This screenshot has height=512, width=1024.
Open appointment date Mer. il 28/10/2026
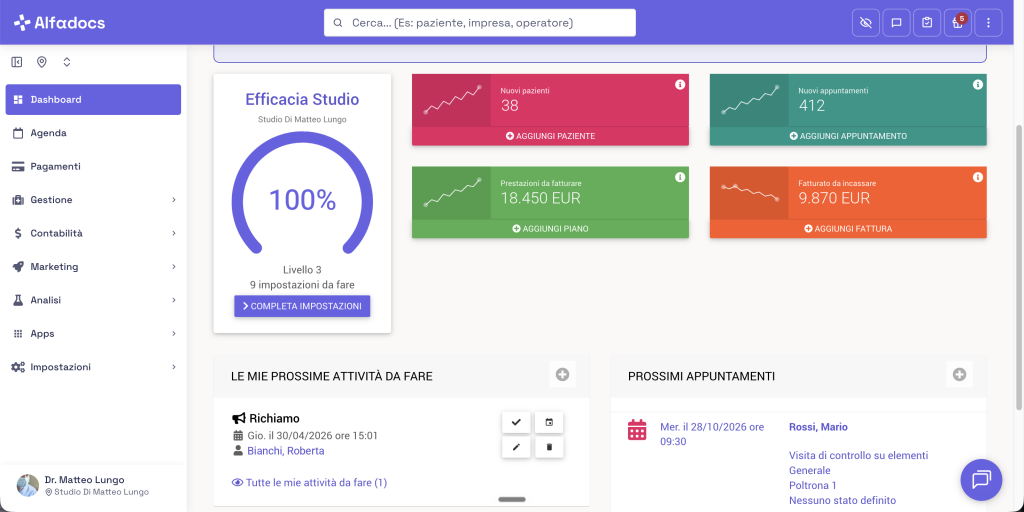(712, 434)
